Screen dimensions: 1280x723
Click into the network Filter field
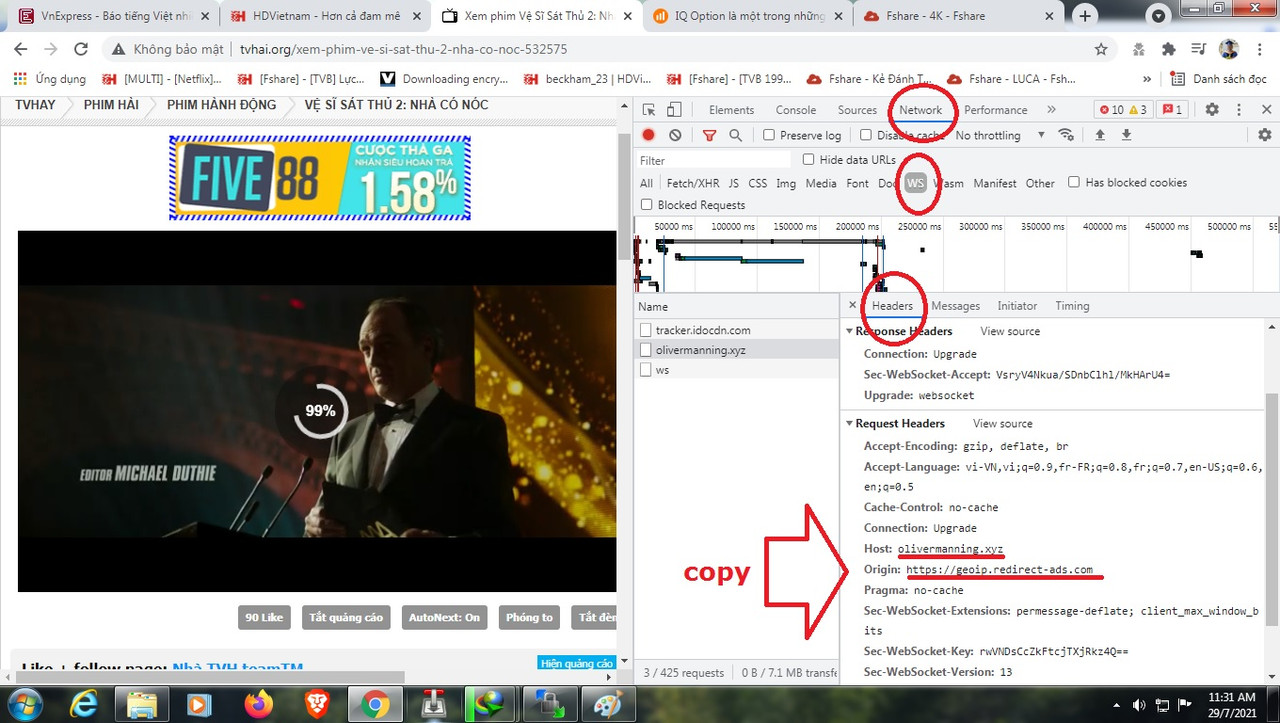click(715, 160)
